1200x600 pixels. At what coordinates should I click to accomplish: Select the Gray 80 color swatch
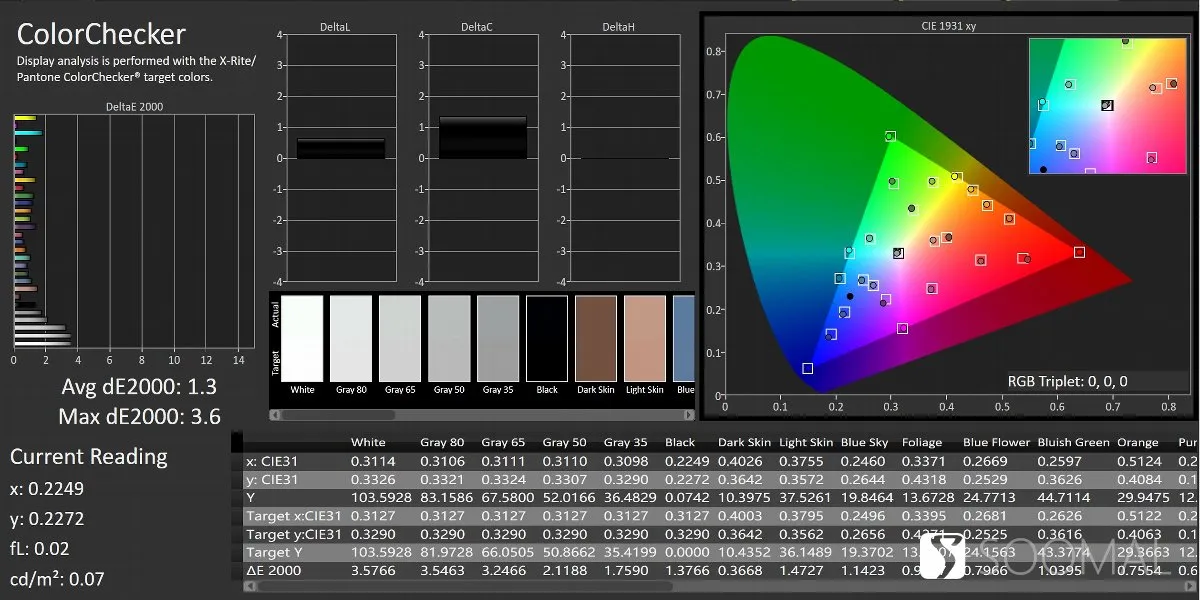point(350,337)
